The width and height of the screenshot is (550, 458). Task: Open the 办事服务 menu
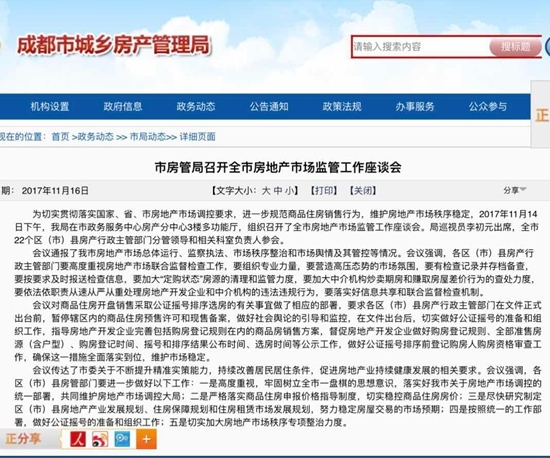click(415, 107)
